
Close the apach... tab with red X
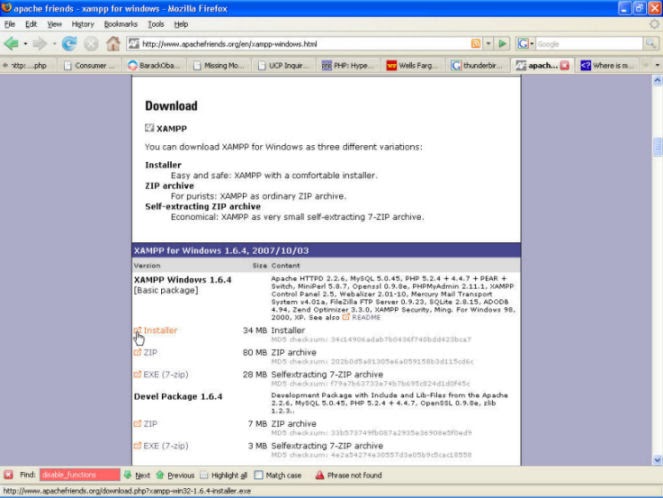point(564,66)
